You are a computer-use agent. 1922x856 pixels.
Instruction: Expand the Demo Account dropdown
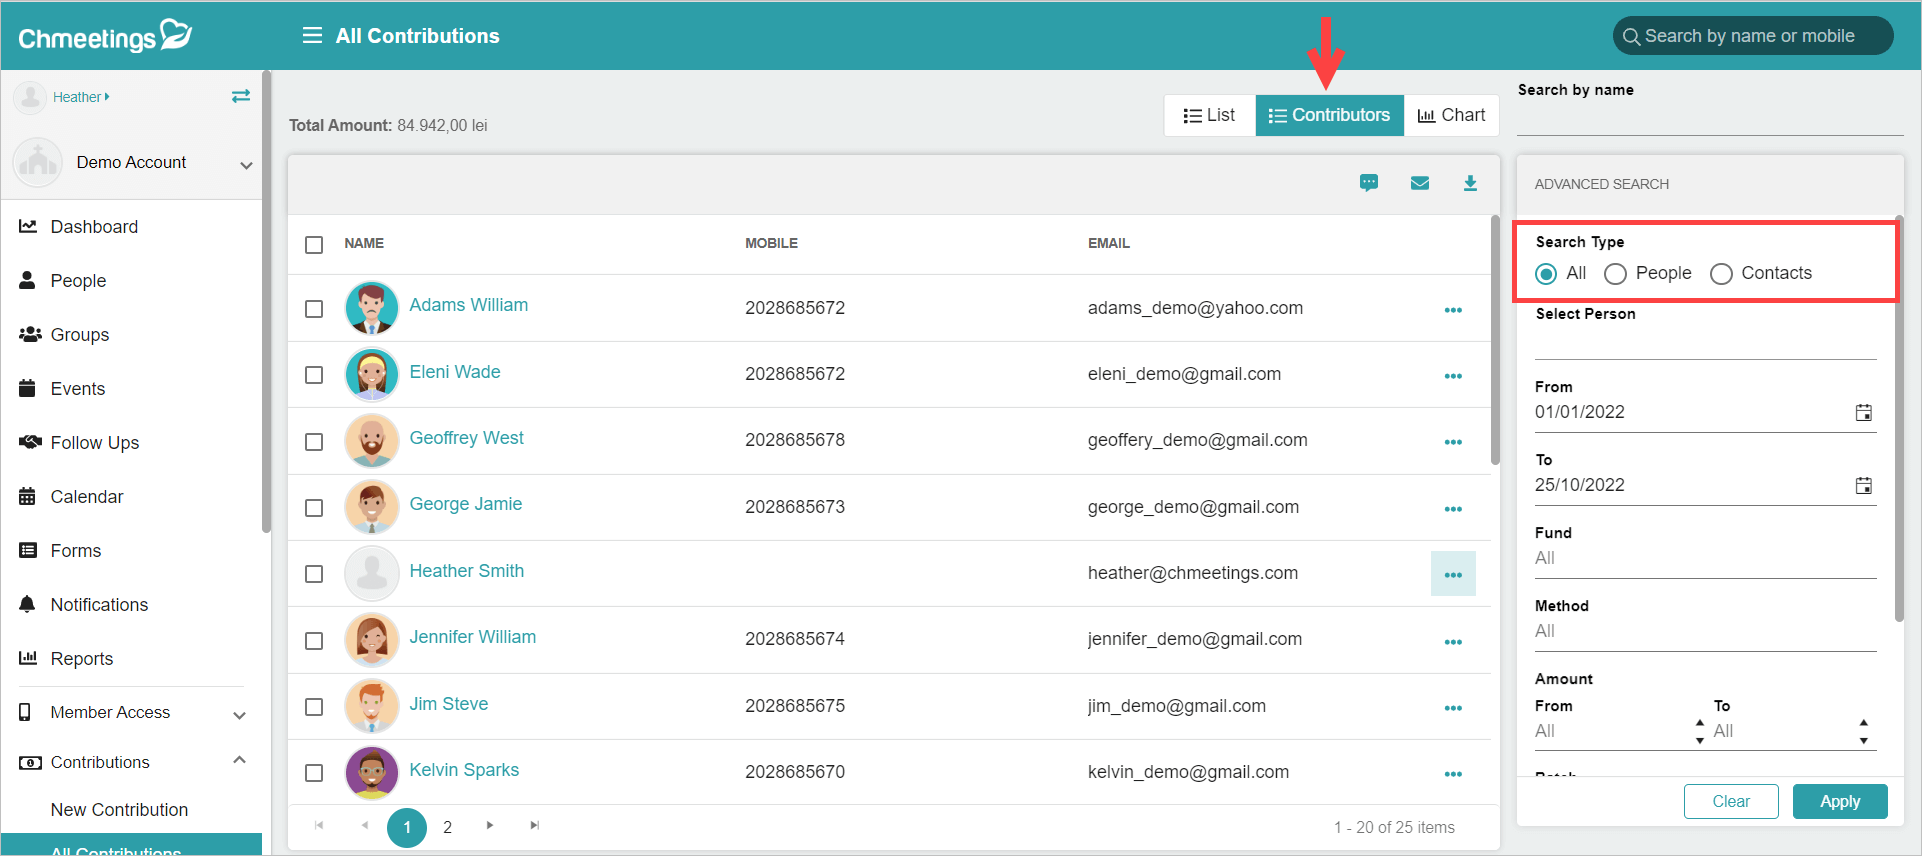click(x=246, y=165)
